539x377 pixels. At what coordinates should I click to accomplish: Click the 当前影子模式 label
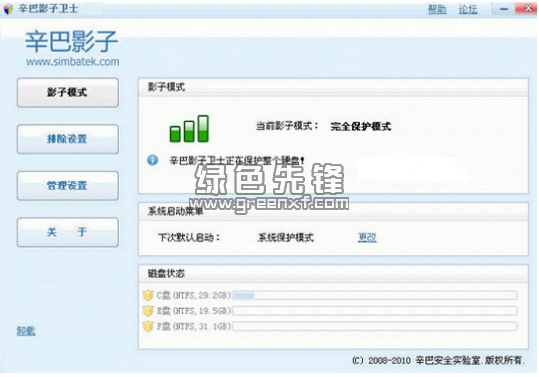pyautogui.click(x=287, y=126)
